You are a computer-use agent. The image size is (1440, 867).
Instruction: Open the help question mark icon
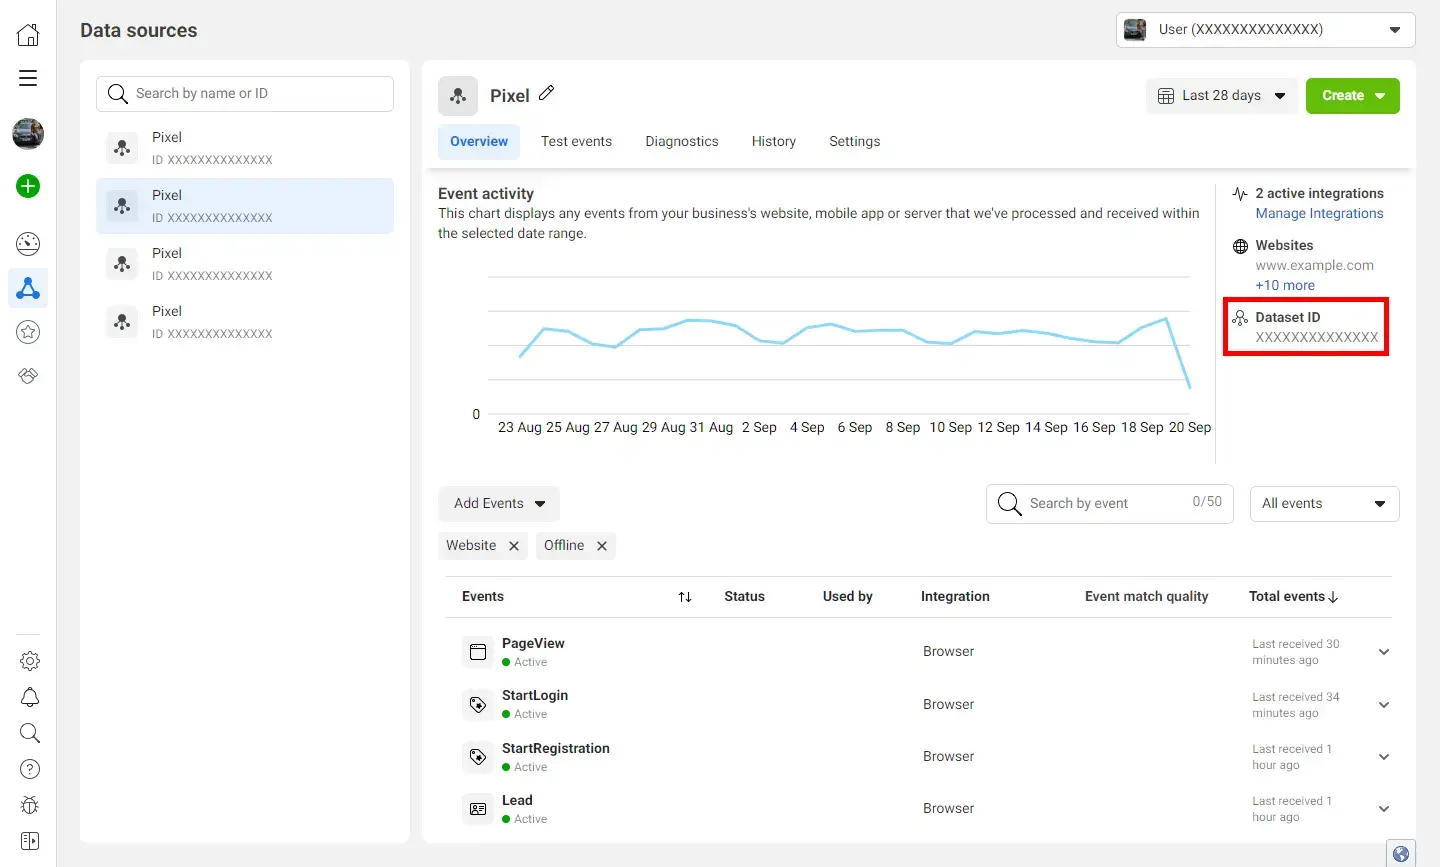[x=30, y=769]
